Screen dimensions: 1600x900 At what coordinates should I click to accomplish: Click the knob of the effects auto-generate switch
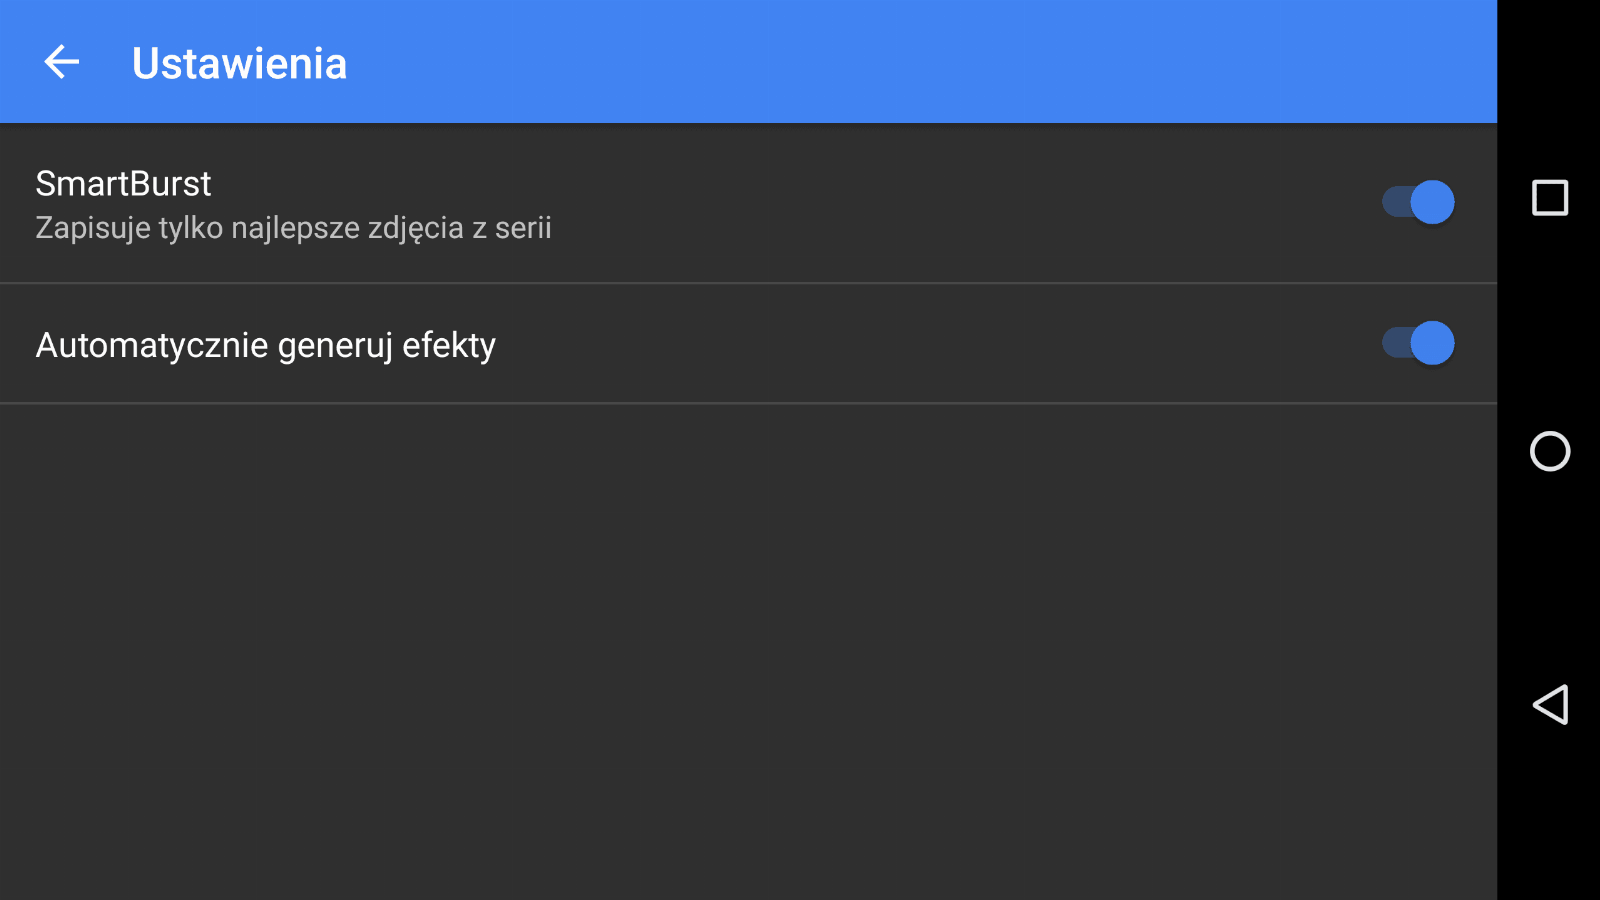(x=1433, y=343)
